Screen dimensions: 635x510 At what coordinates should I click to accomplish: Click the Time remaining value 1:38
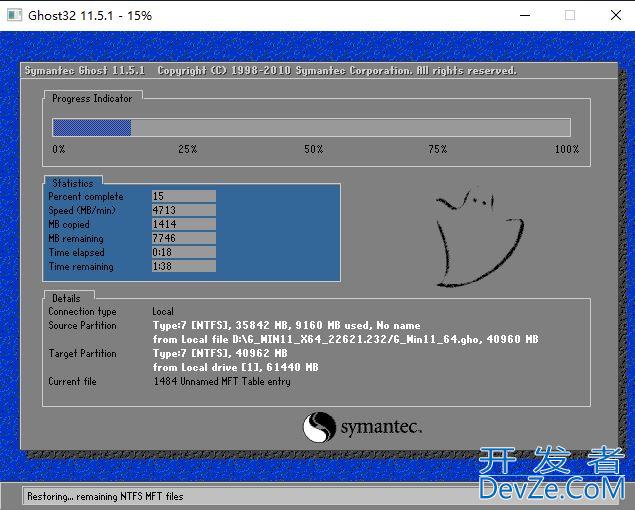pos(183,266)
